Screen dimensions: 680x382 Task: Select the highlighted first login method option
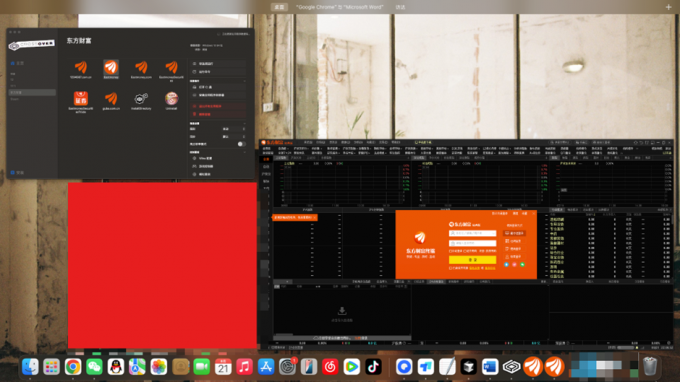pos(514,233)
